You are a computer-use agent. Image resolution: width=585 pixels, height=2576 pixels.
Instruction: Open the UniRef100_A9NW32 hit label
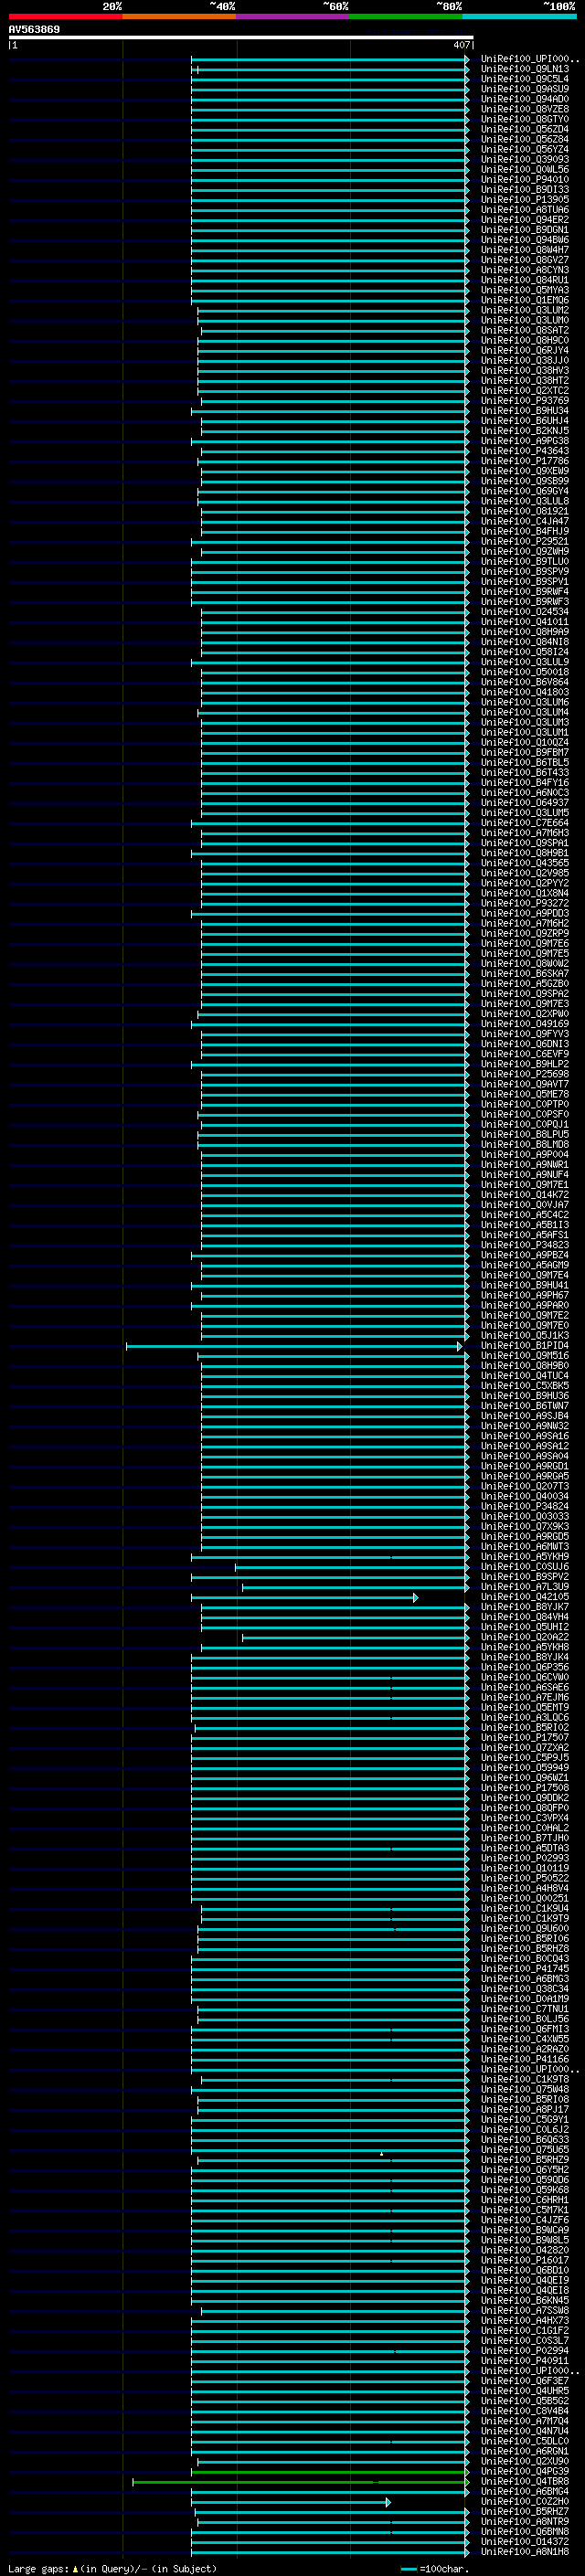click(x=525, y=1426)
